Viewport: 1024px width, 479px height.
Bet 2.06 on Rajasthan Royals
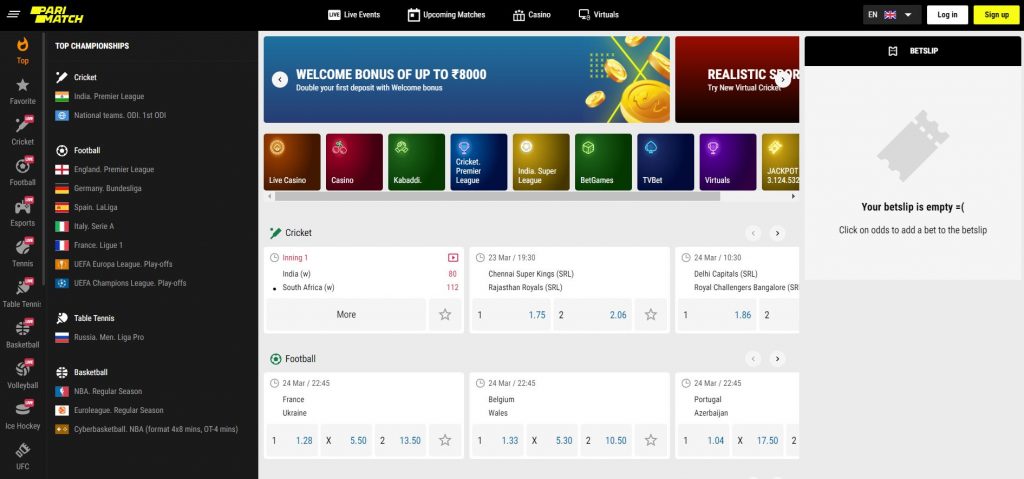point(592,314)
